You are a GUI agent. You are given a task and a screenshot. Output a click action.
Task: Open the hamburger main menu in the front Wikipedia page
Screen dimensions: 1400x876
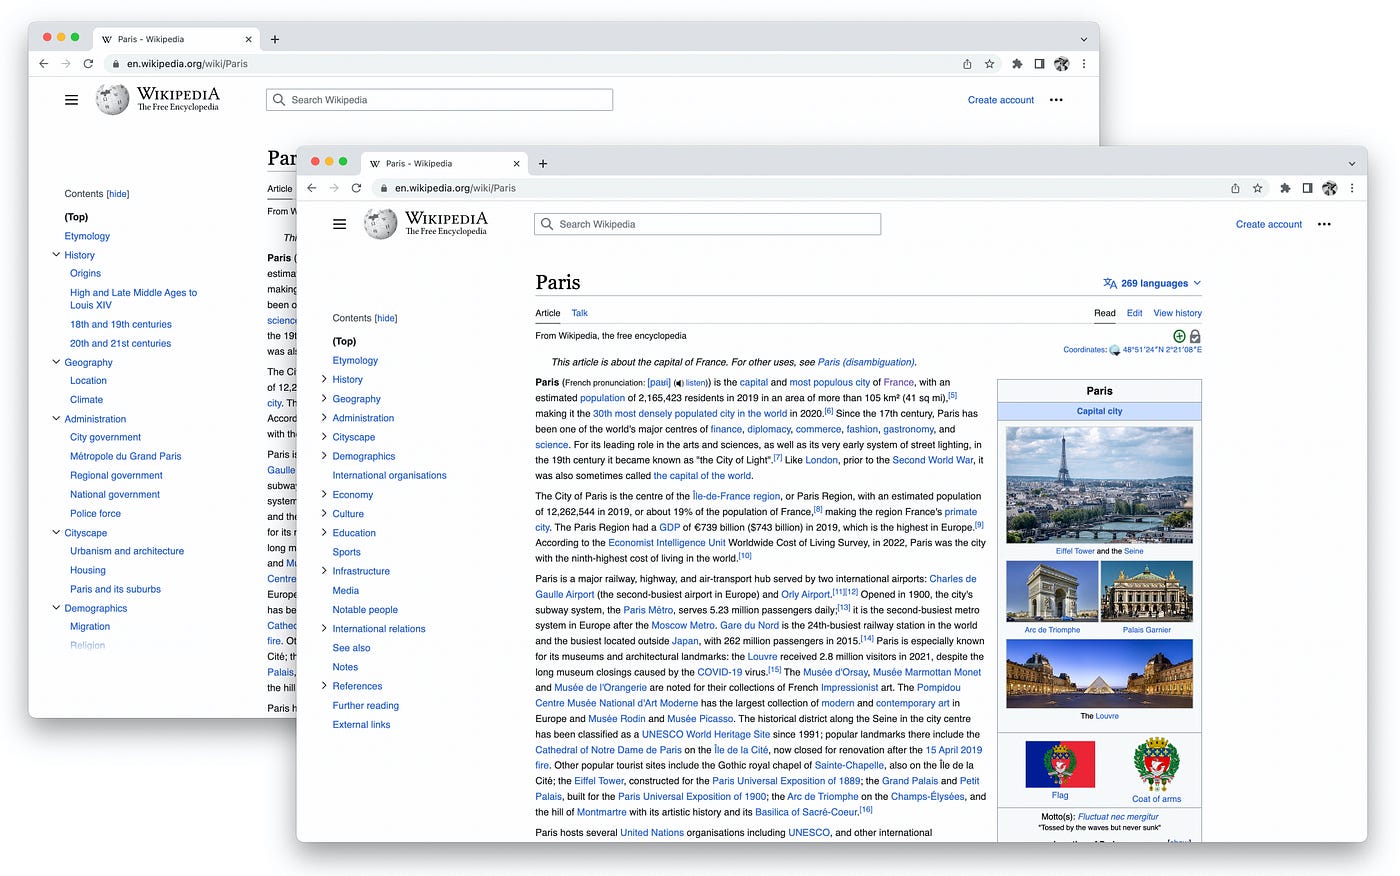coord(340,224)
